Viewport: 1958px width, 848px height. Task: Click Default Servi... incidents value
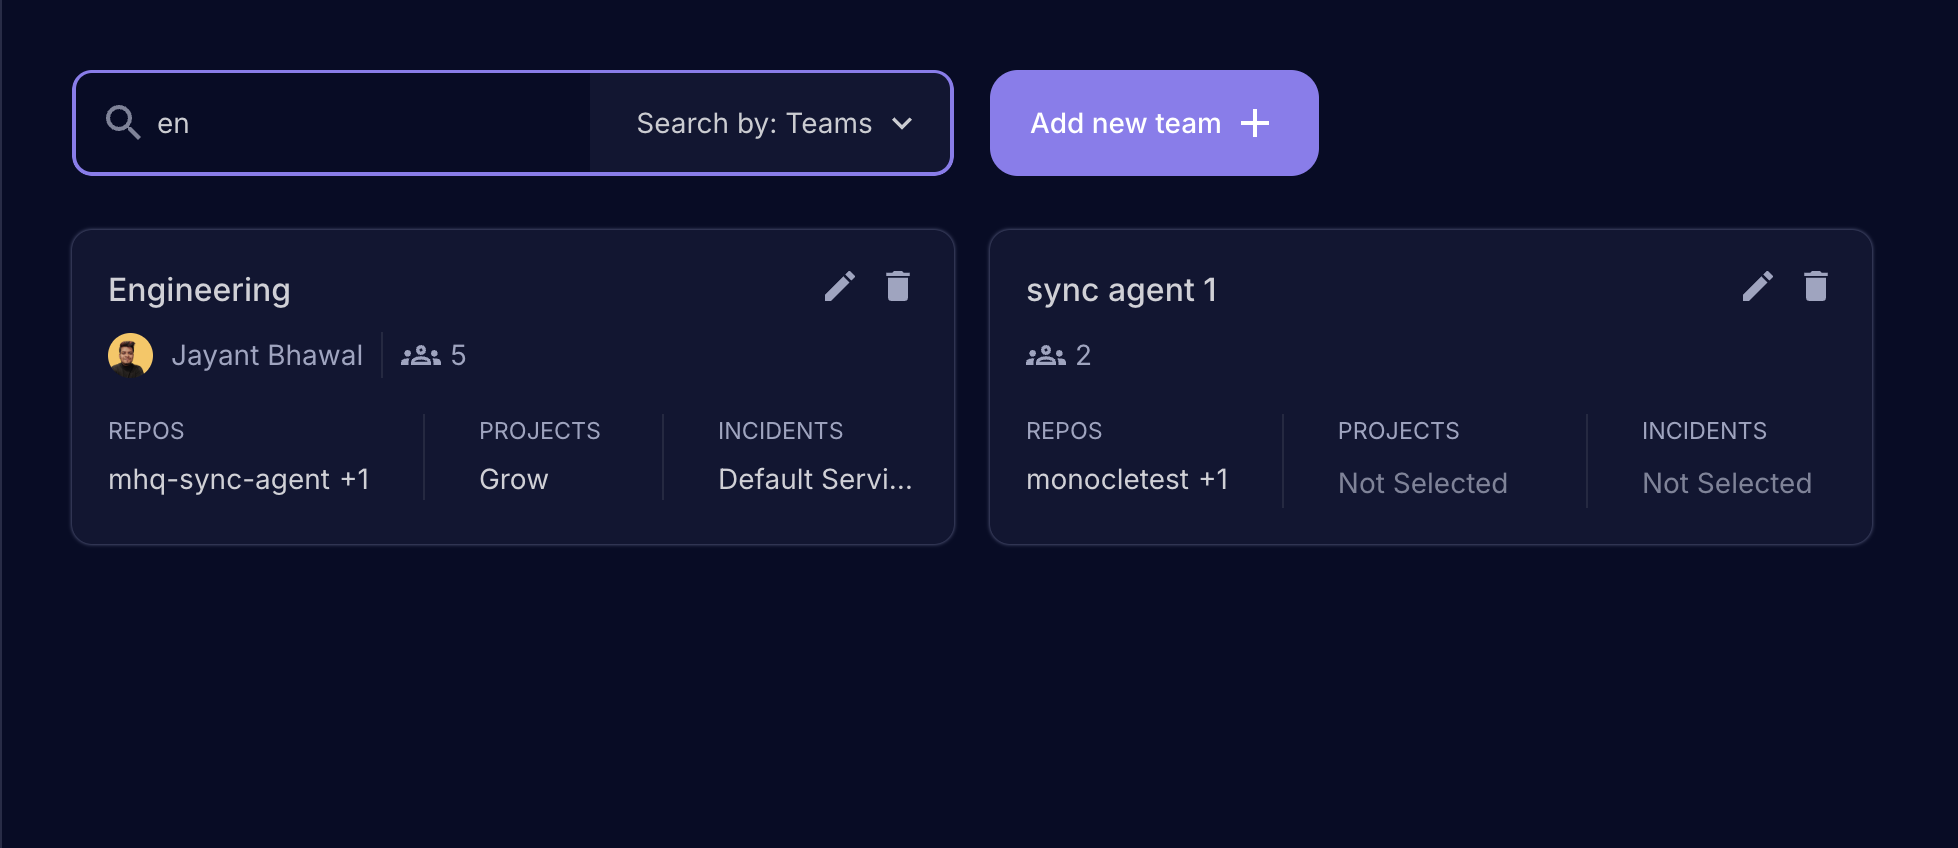[814, 480]
